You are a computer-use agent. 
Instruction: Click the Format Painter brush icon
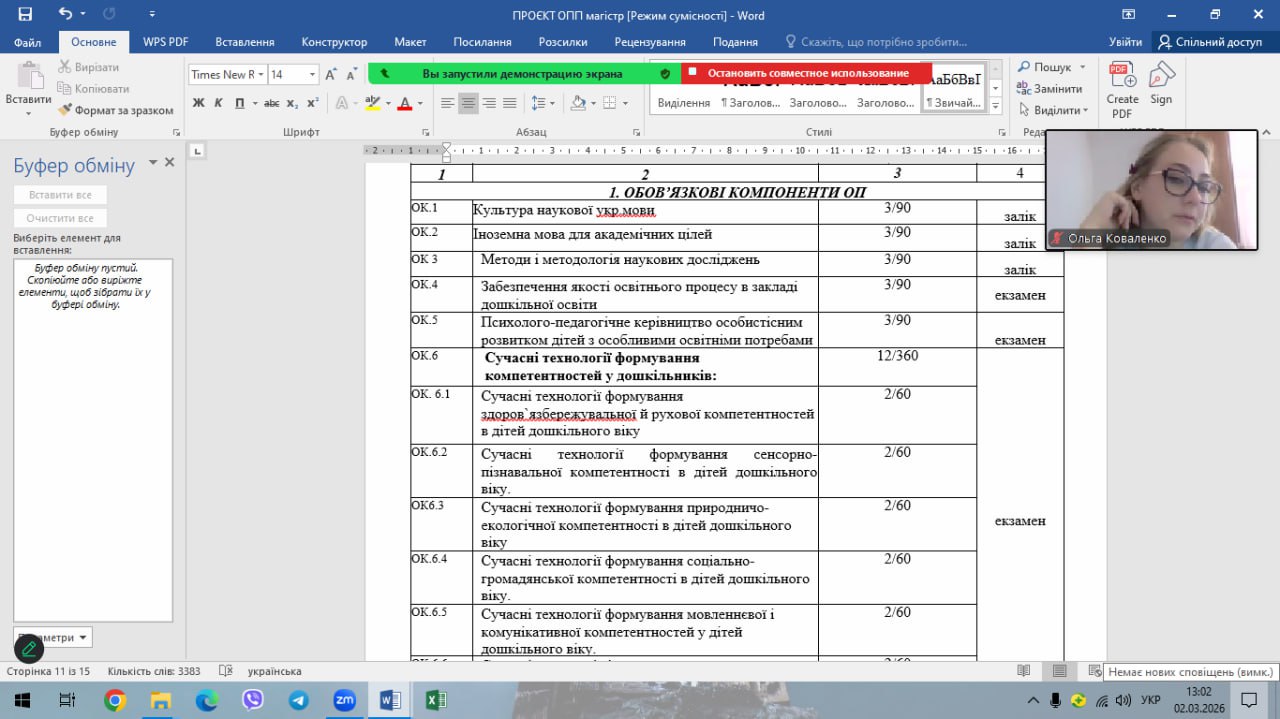(66, 110)
